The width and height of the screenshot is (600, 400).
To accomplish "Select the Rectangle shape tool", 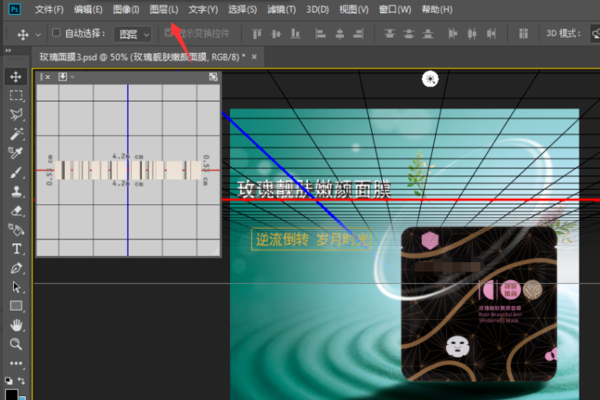I will 16,306.
